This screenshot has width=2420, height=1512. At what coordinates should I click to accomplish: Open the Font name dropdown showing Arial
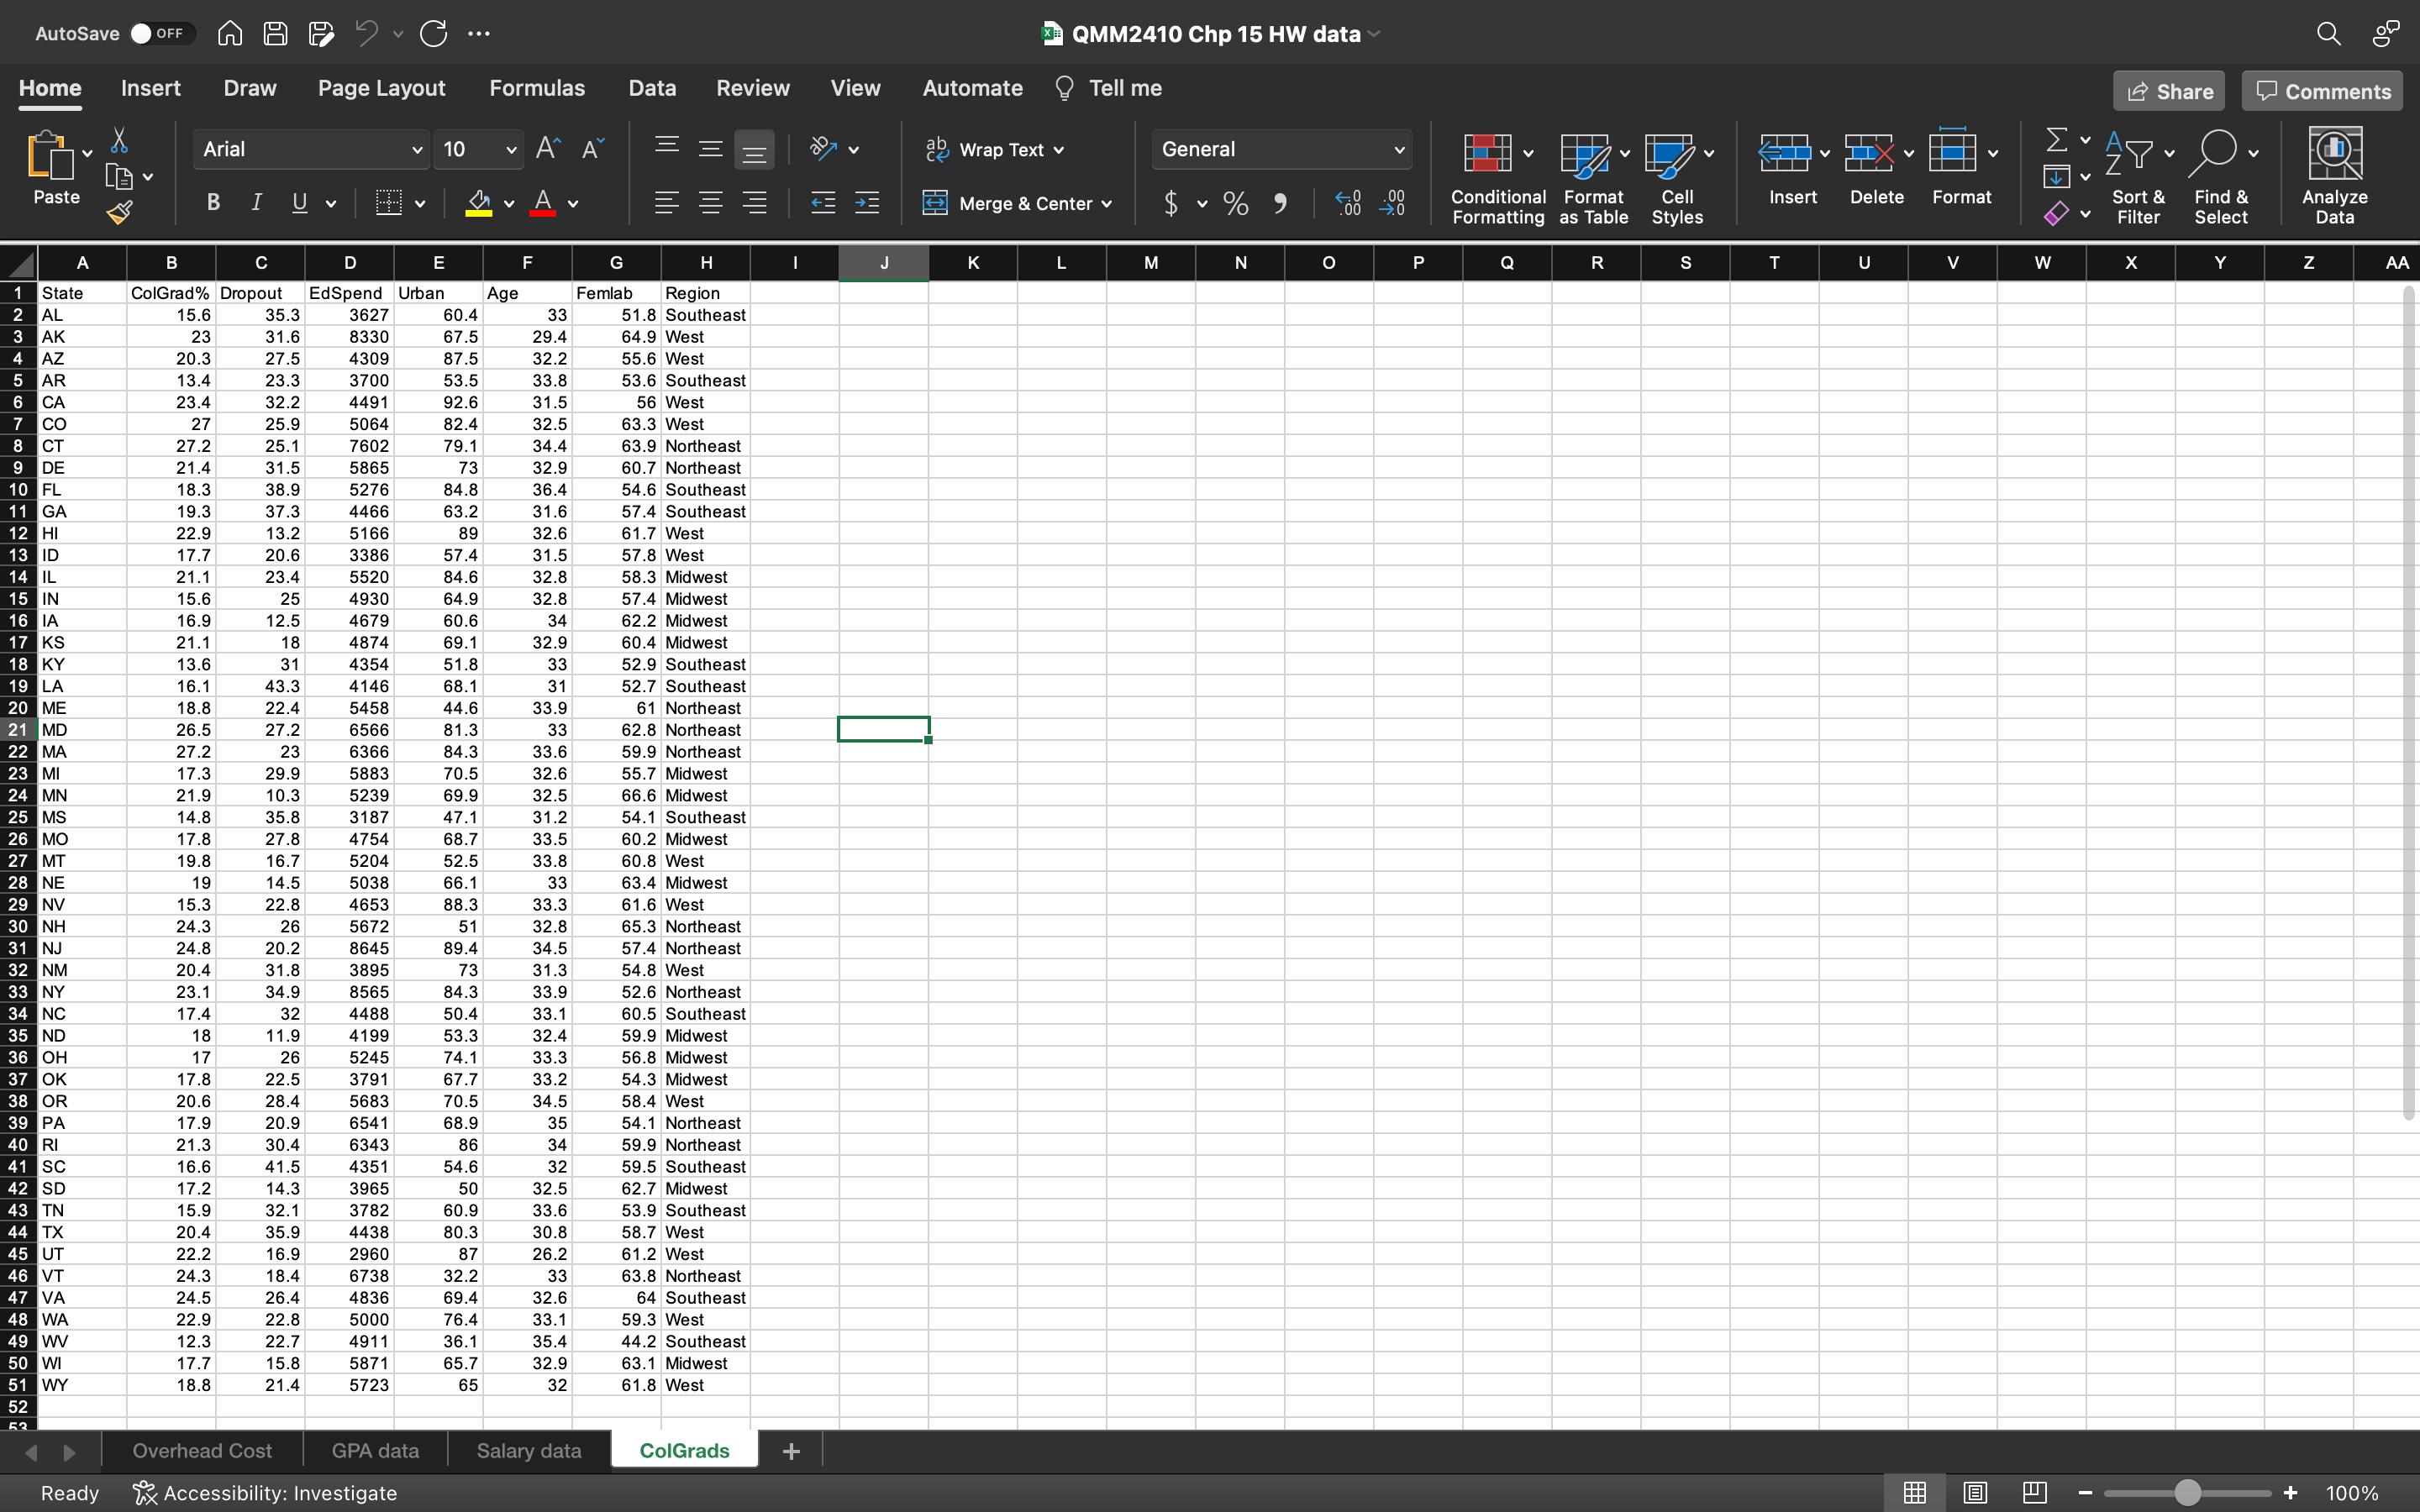pos(310,149)
